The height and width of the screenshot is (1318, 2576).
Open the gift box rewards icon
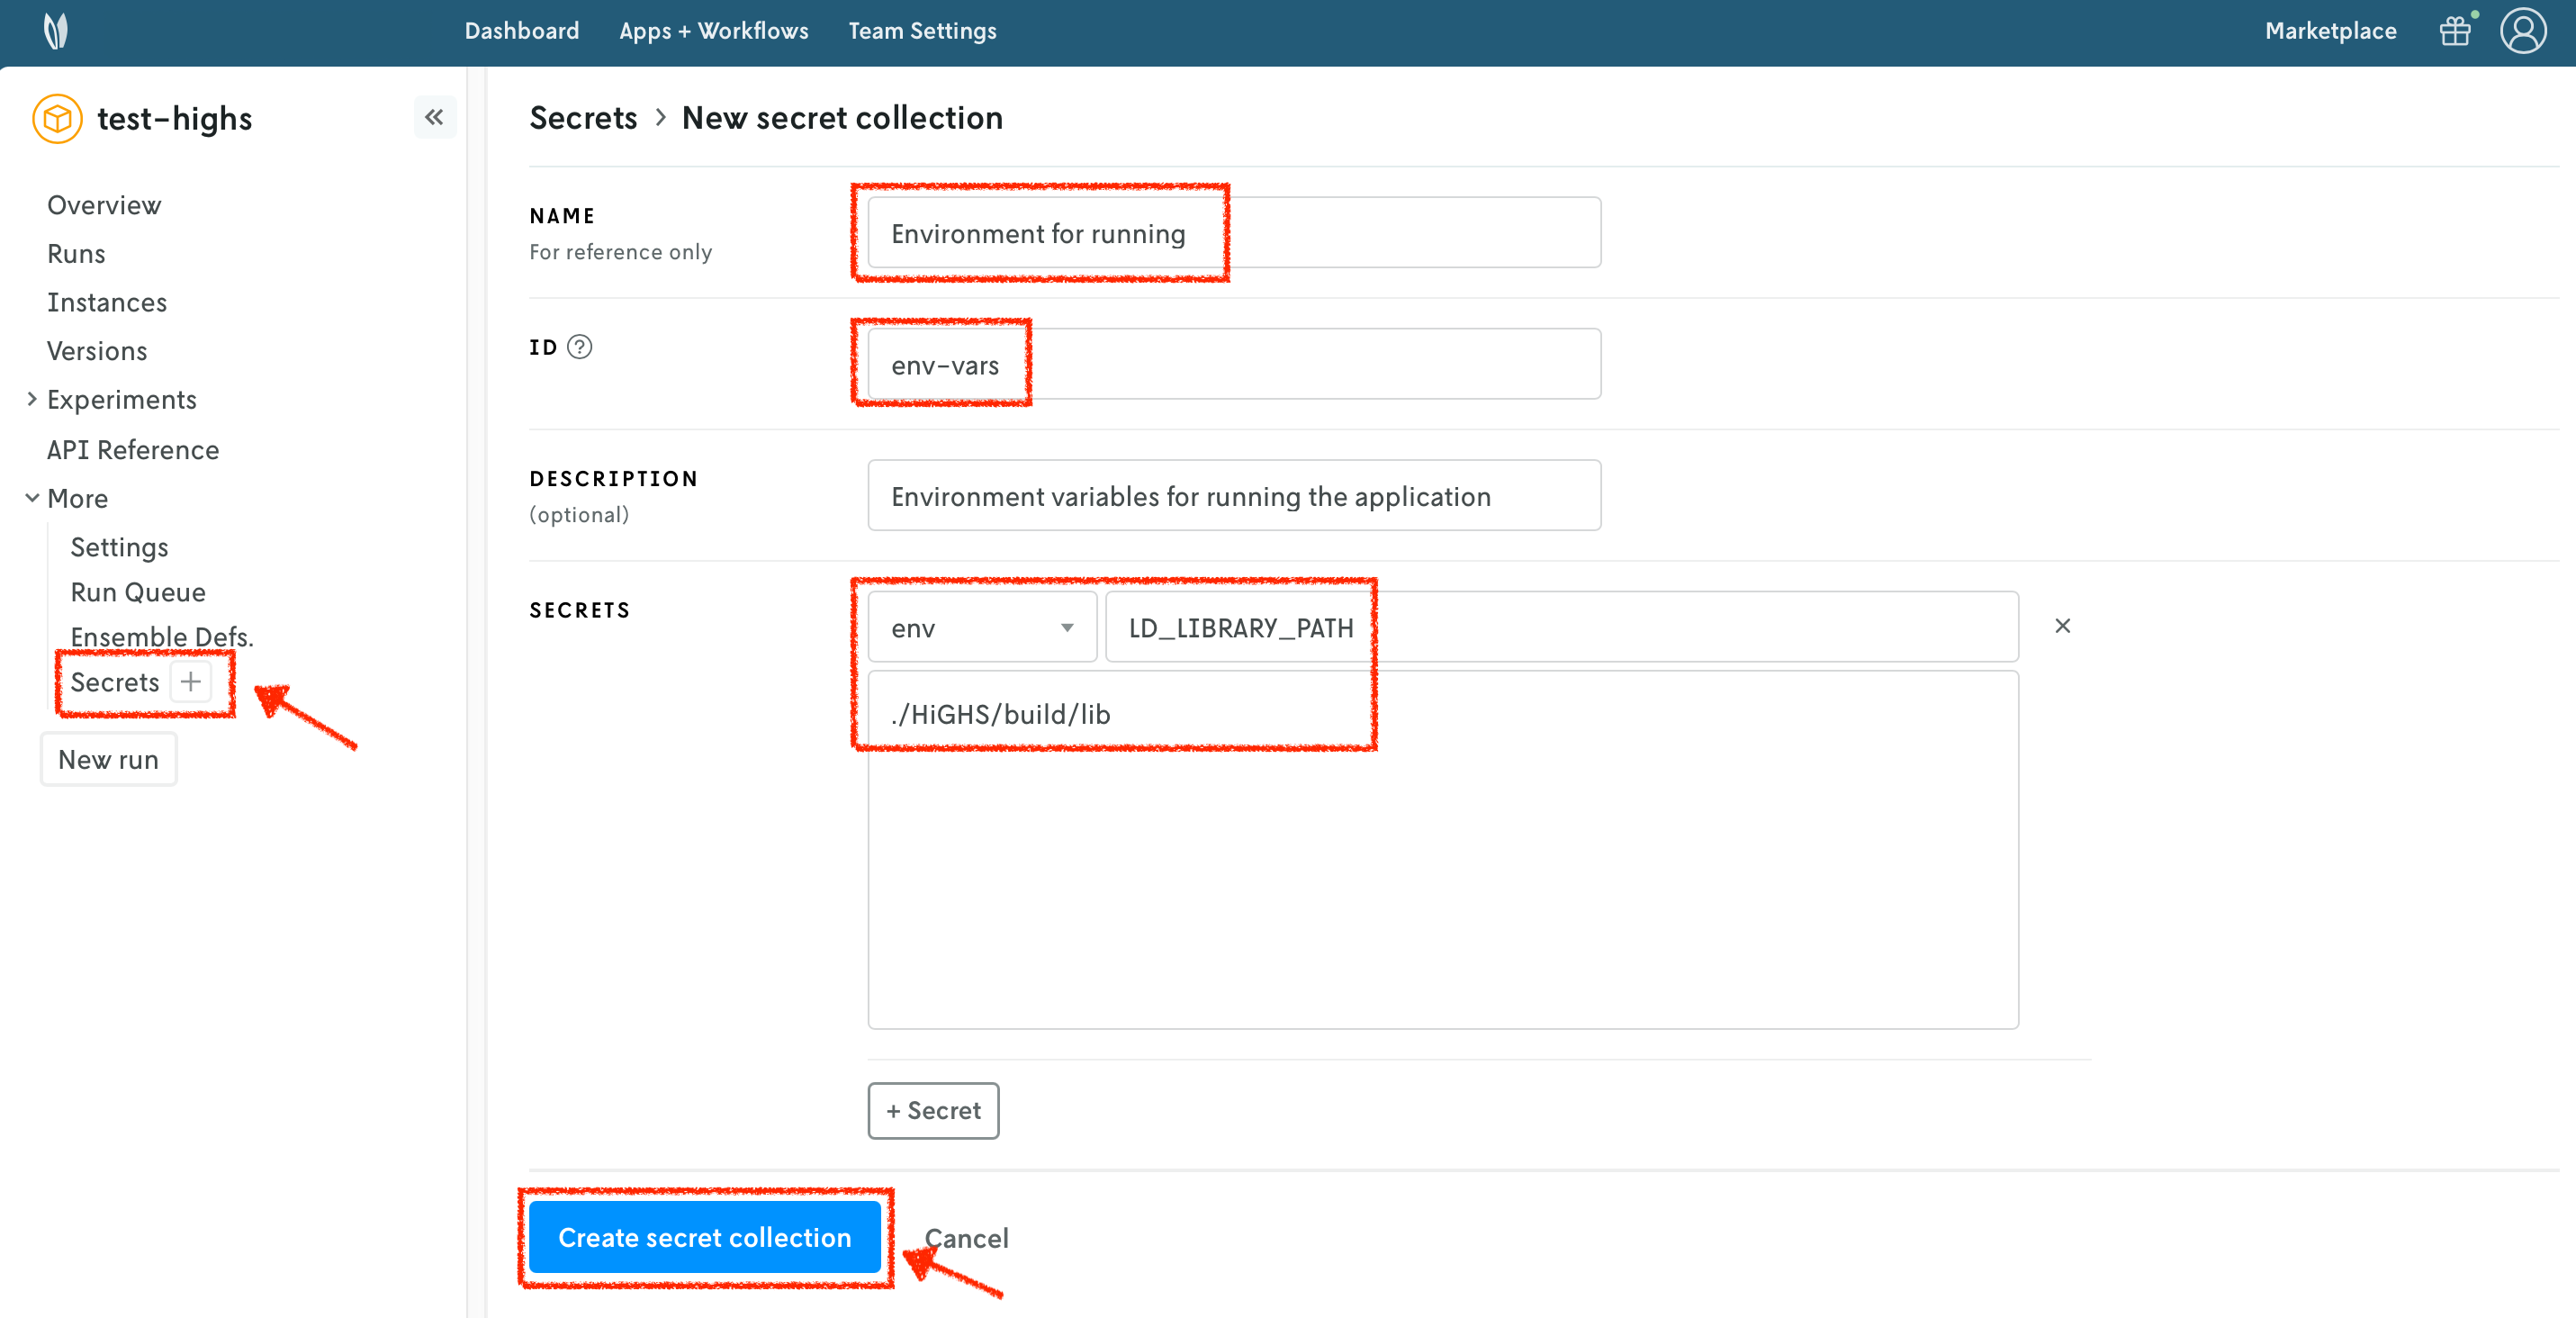click(2455, 31)
